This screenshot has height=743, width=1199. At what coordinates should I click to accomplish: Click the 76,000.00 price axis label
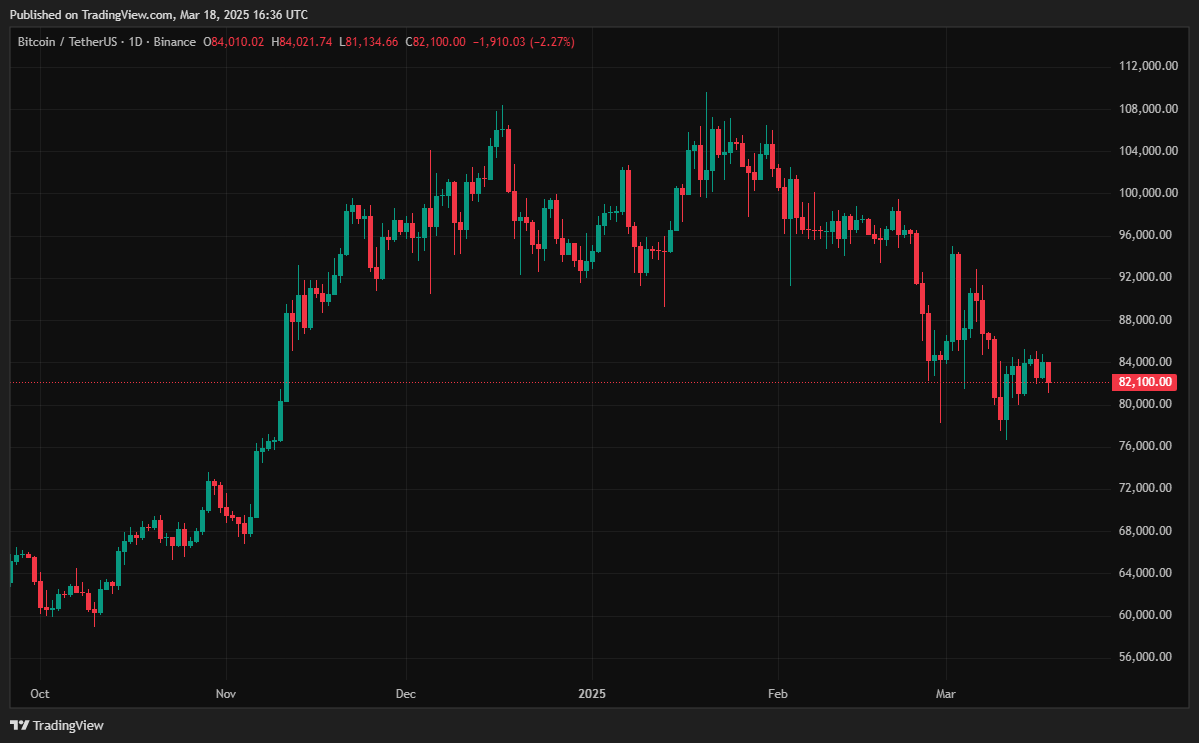tap(1145, 446)
